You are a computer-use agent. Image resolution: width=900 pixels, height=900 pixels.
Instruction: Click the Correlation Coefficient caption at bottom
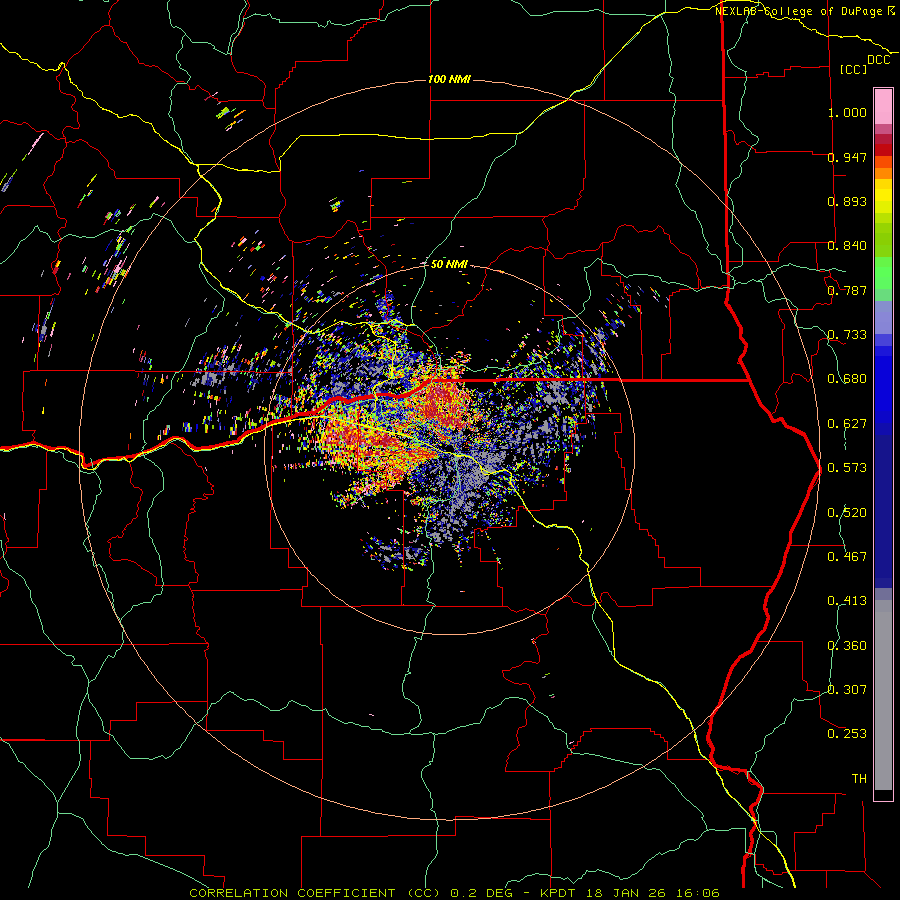[x=454, y=893]
